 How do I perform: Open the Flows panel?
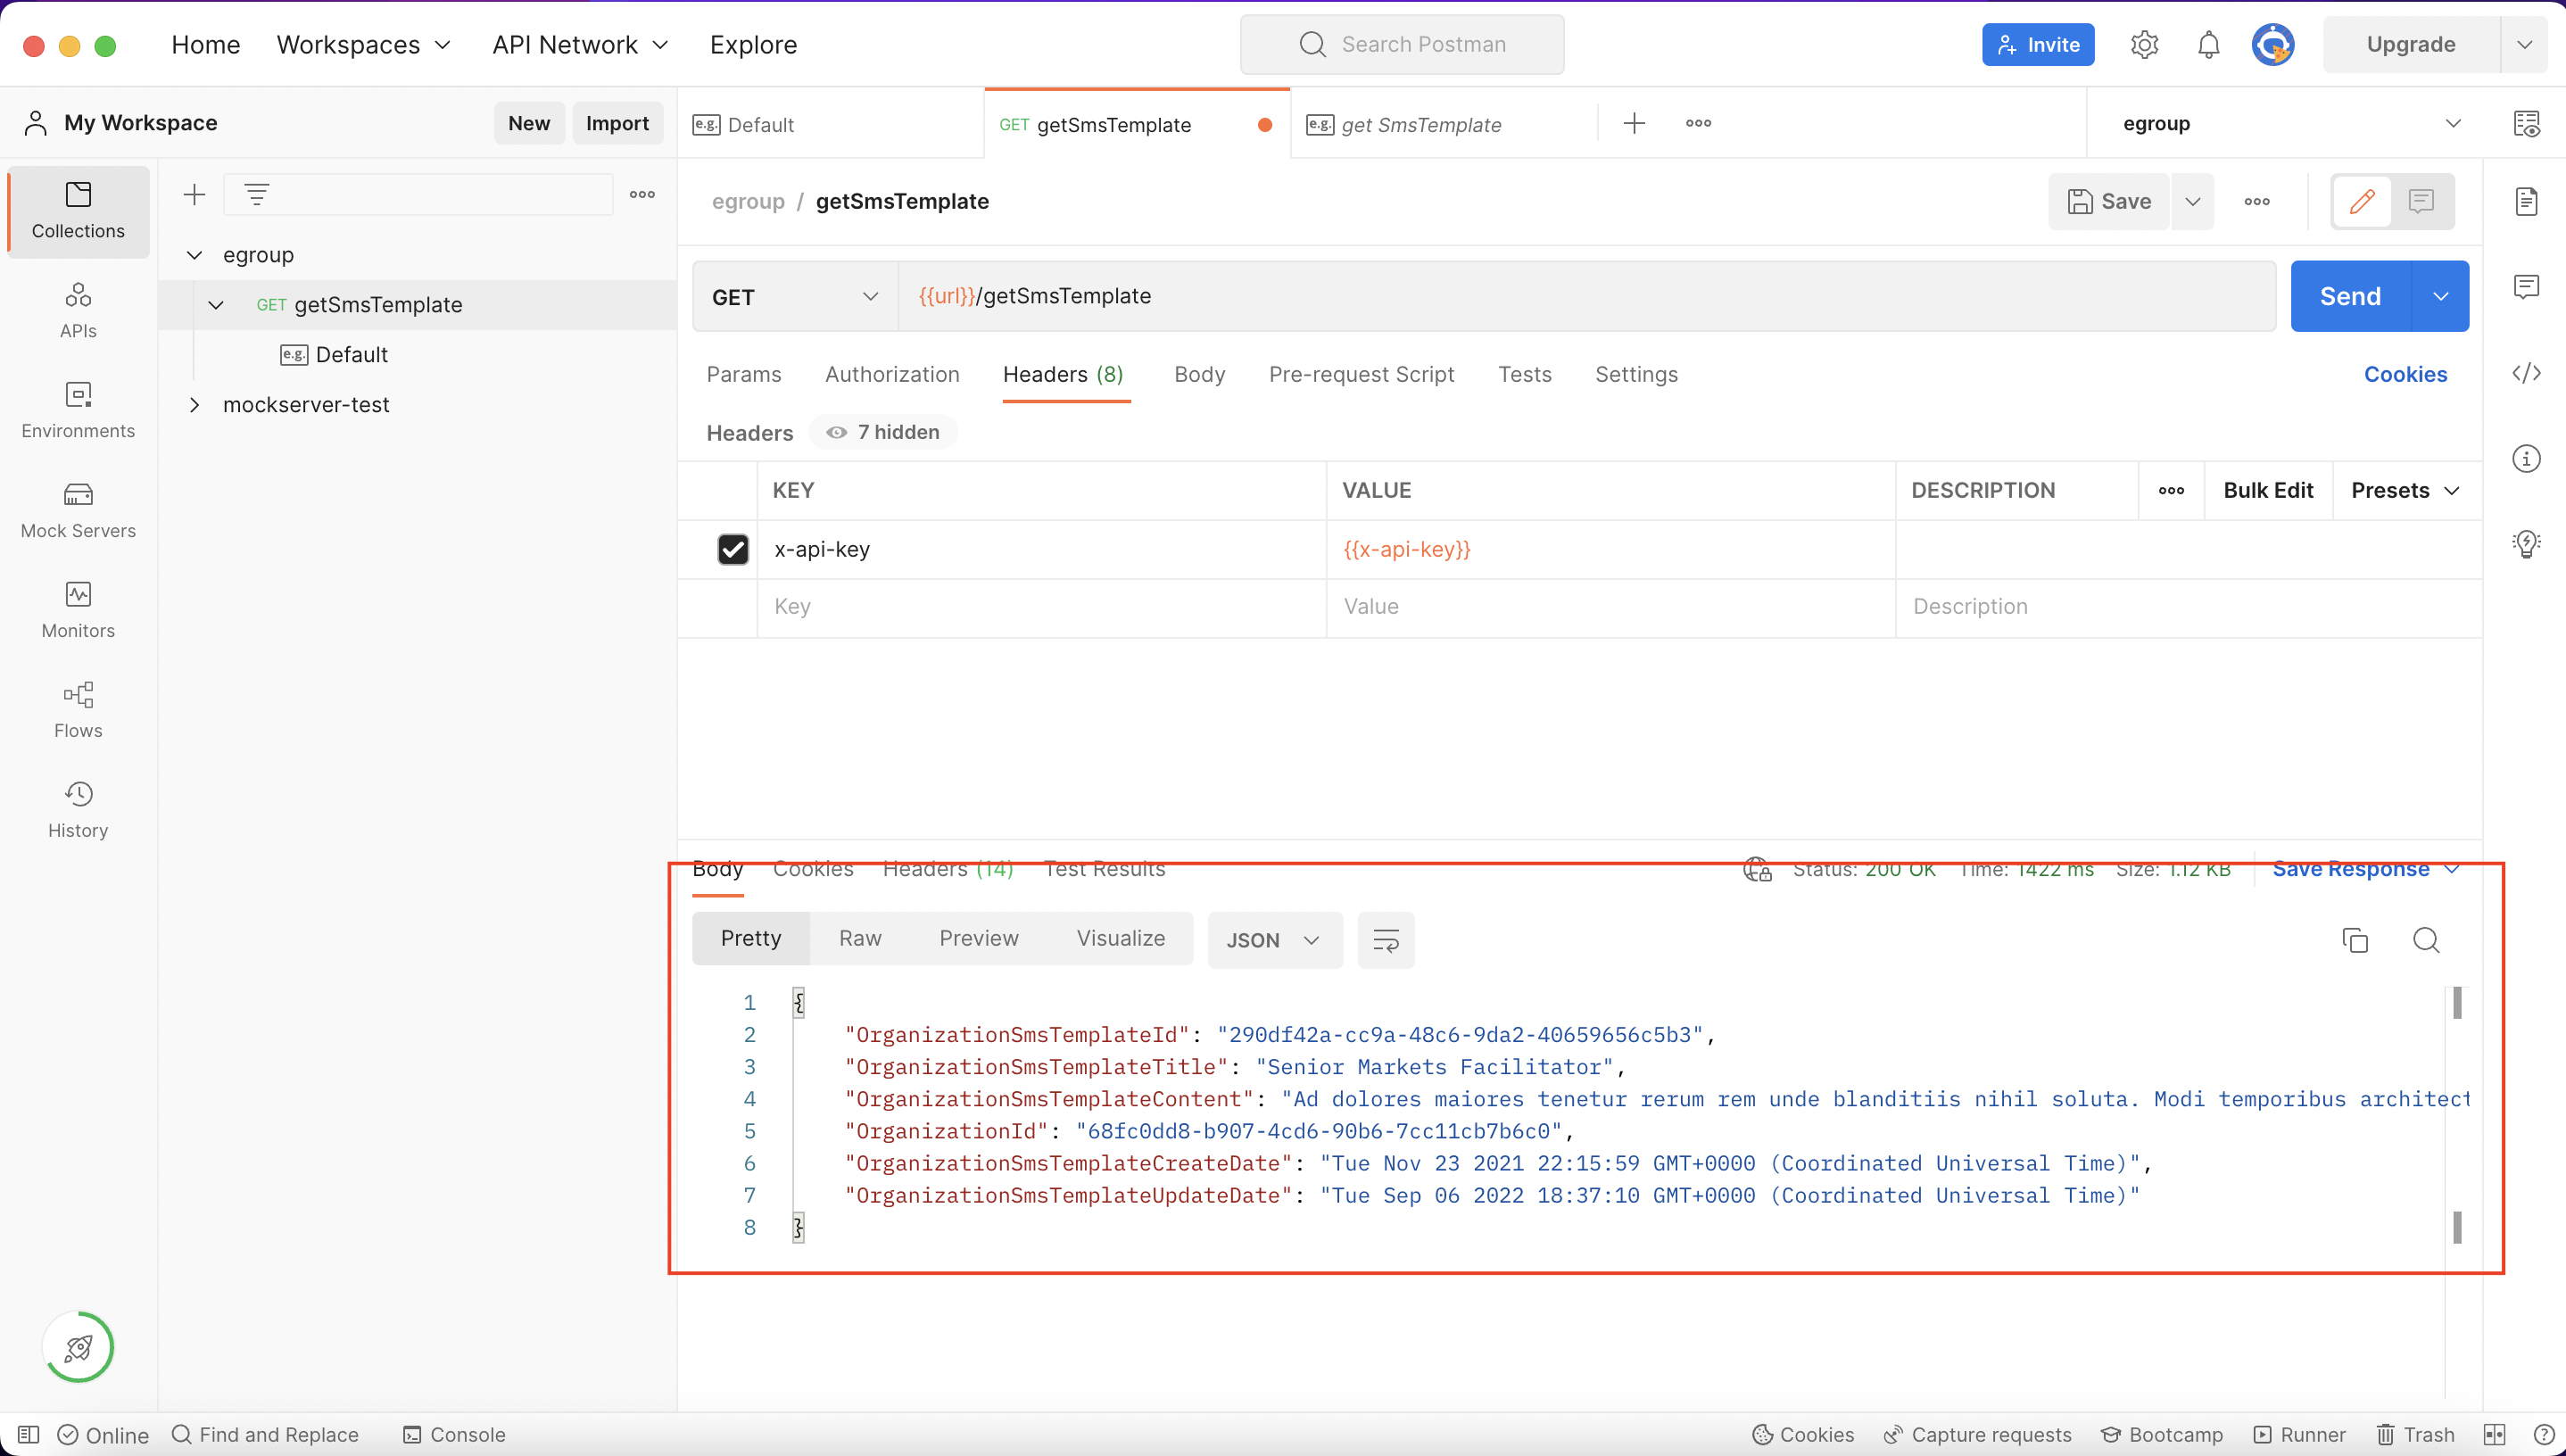pos(78,710)
